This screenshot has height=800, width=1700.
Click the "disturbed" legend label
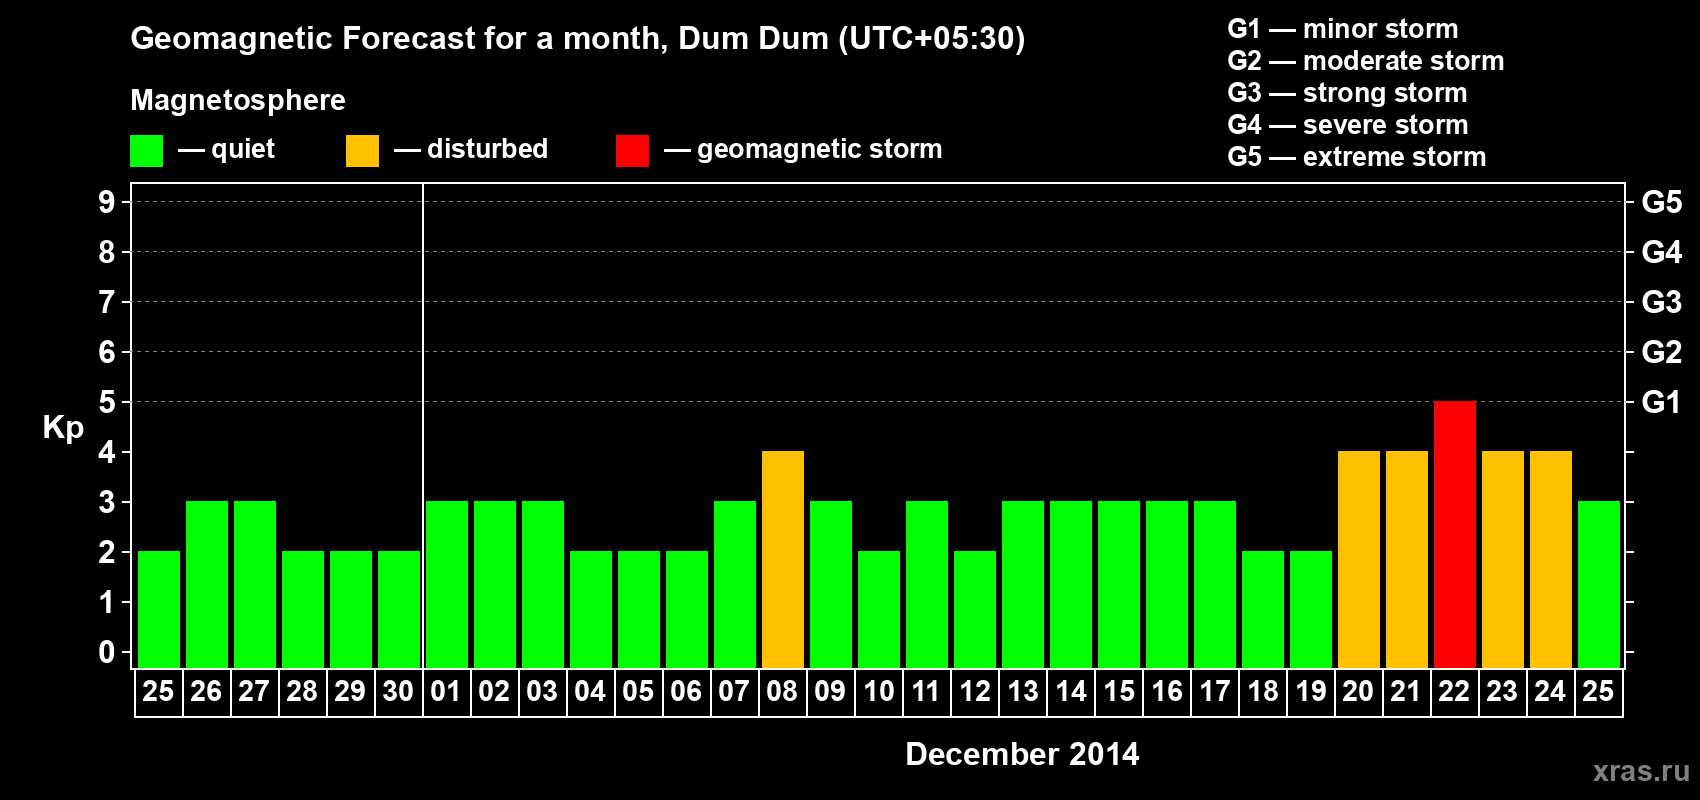point(487,149)
